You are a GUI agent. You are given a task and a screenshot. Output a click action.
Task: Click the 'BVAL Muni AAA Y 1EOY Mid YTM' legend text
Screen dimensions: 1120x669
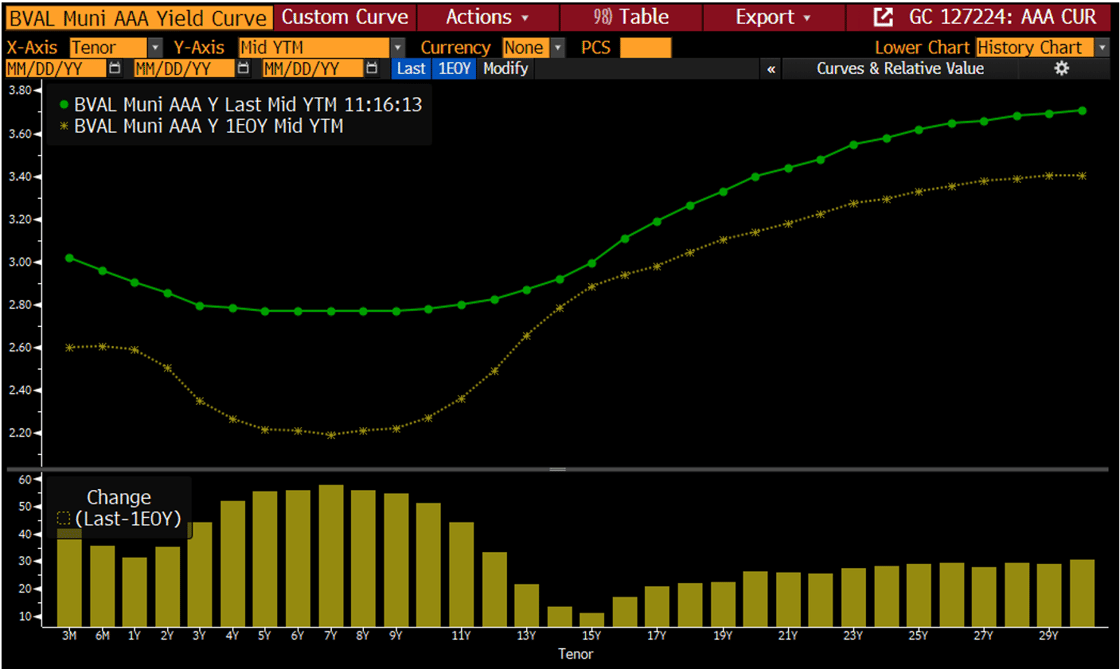click(209, 126)
